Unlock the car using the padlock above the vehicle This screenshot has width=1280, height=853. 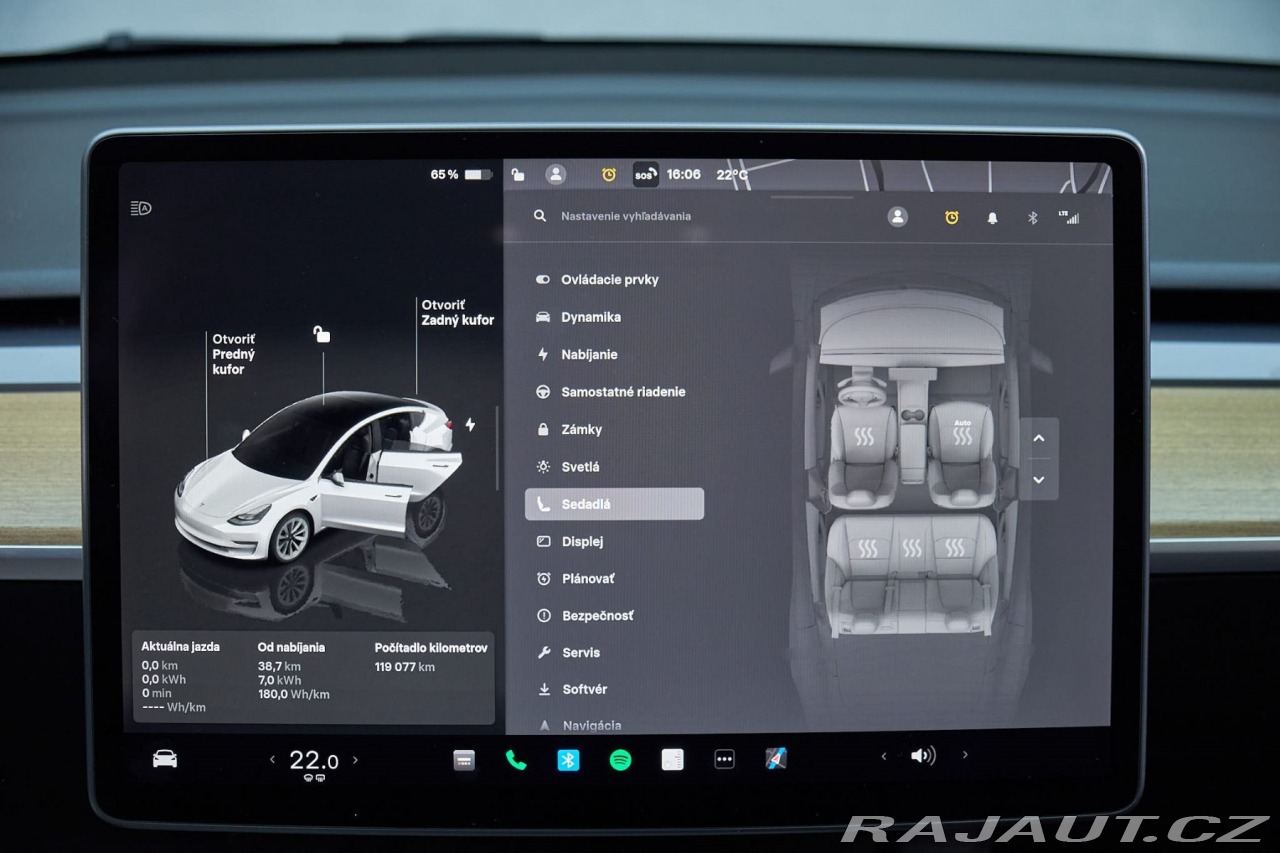point(321,334)
